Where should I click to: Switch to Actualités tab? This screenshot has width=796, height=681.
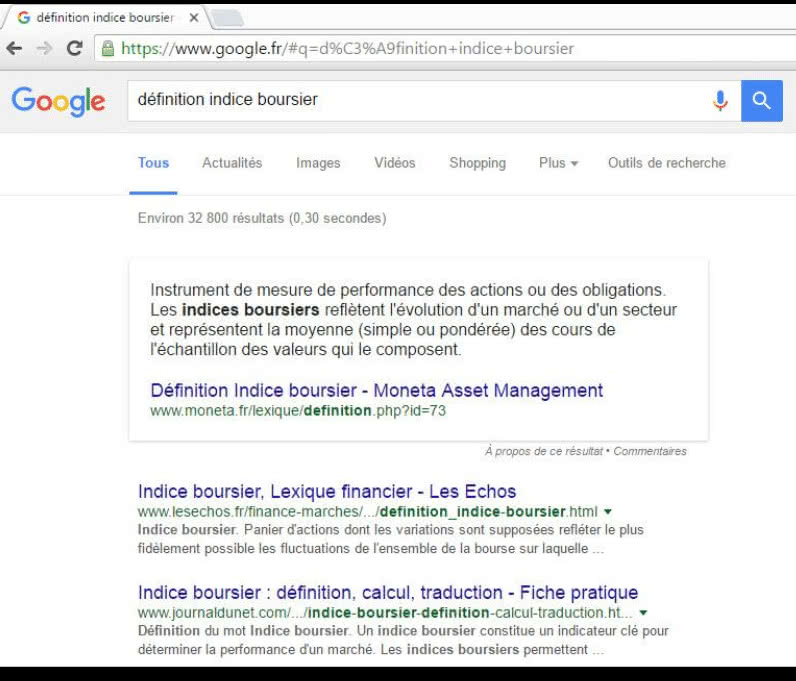[x=232, y=163]
